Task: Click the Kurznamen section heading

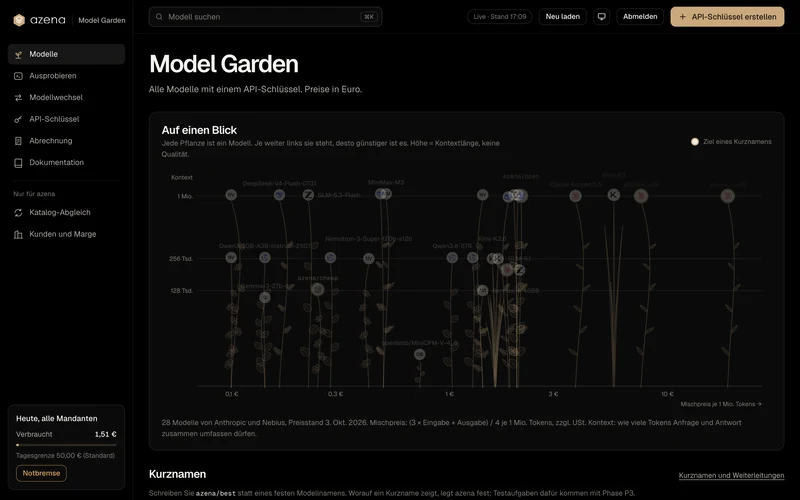Action: coord(178,474)
